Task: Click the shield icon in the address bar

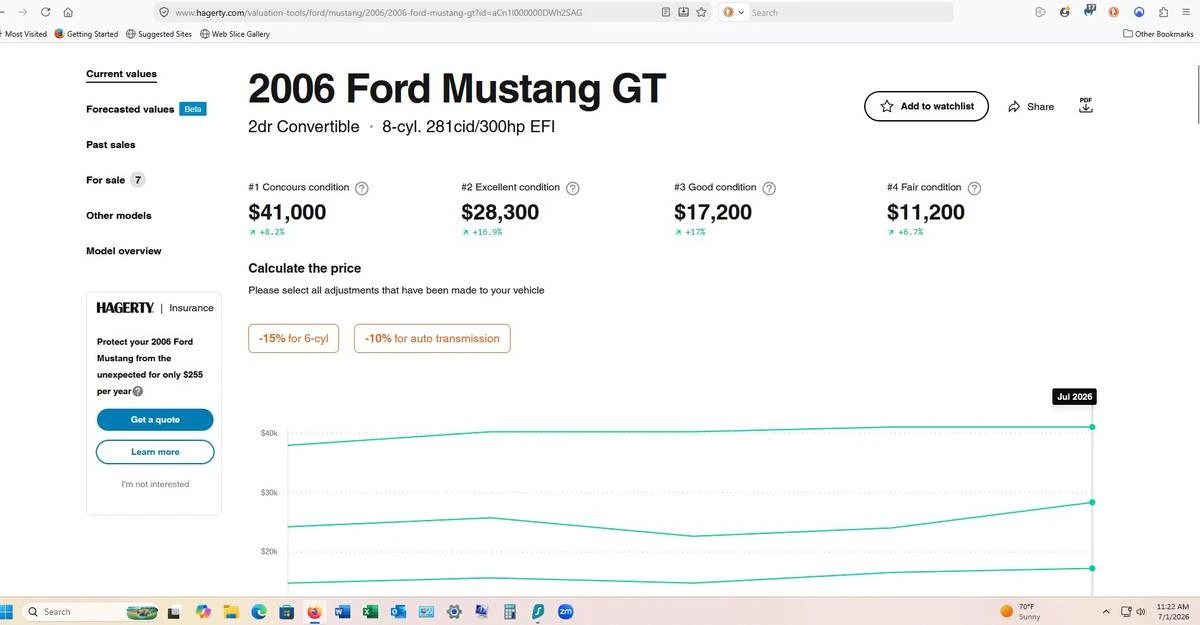Action: point(164,12)
